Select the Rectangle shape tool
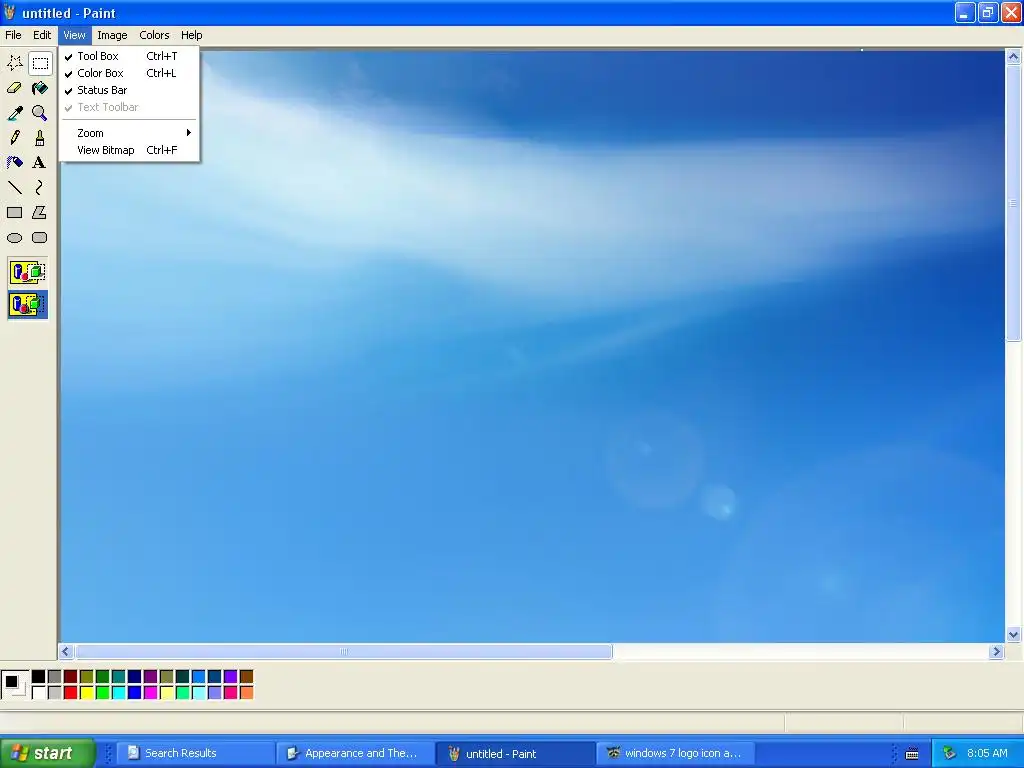The height and width of the screenshot is (768, 1024). click(14, 212)
